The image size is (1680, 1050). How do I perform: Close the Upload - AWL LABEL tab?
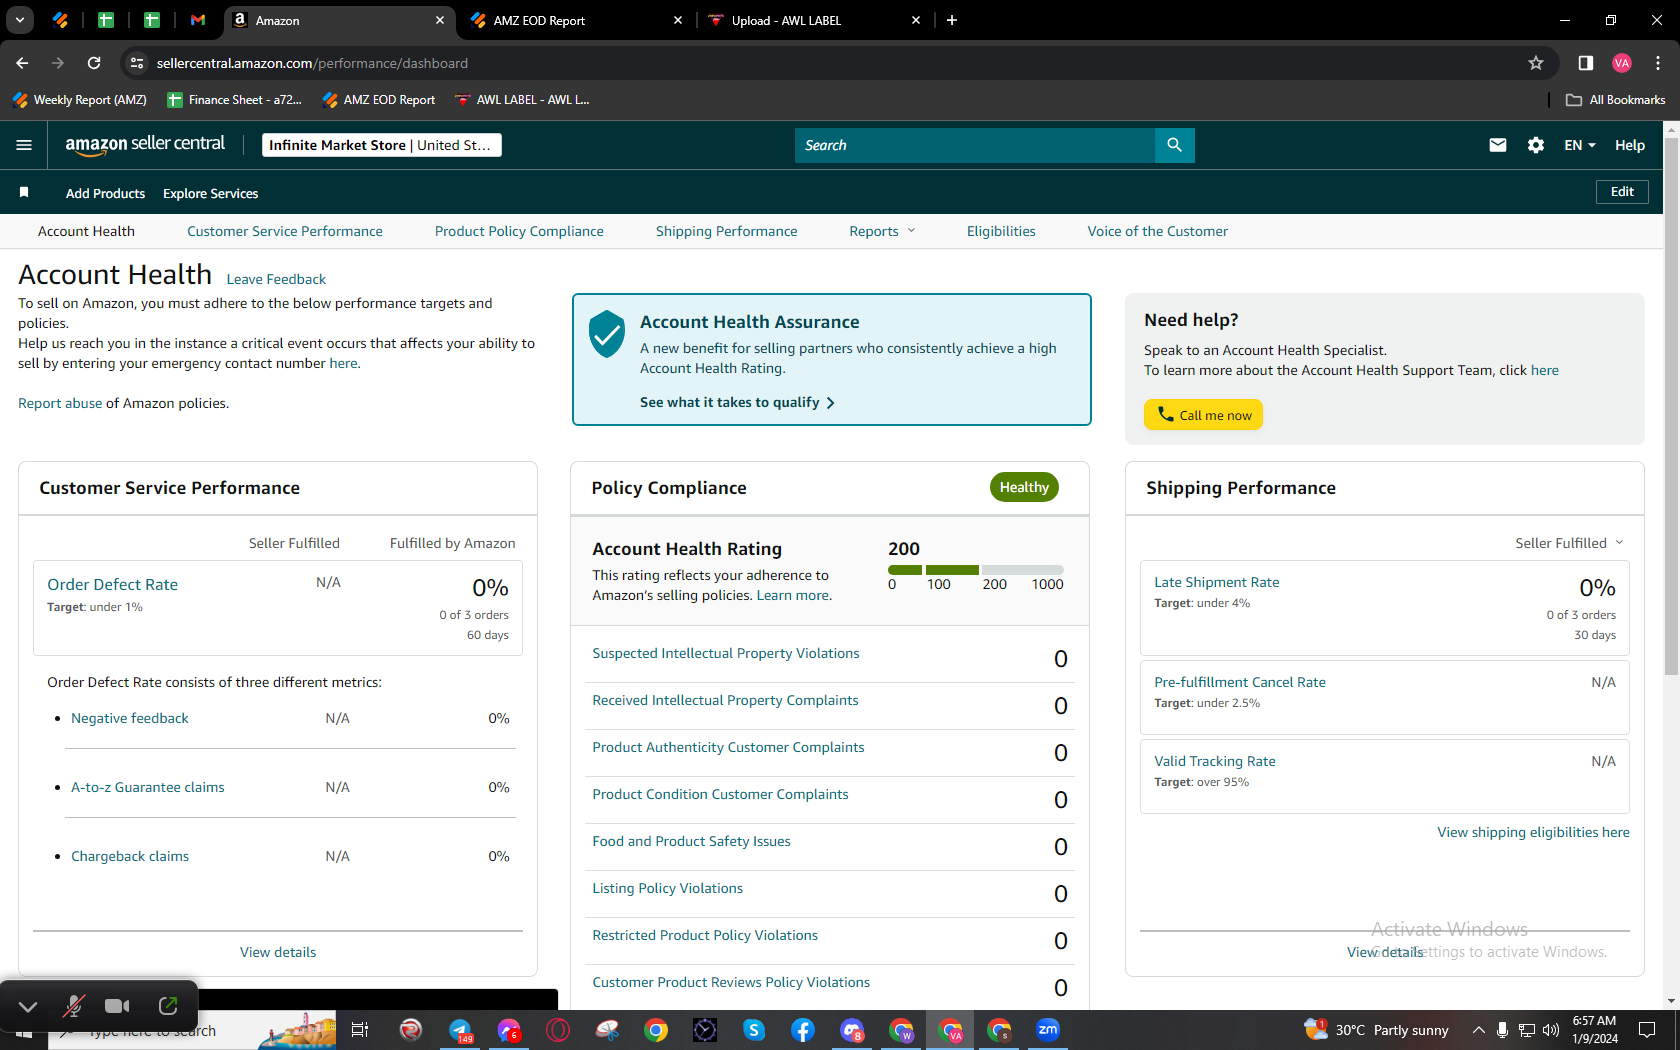tap(916, 20)
